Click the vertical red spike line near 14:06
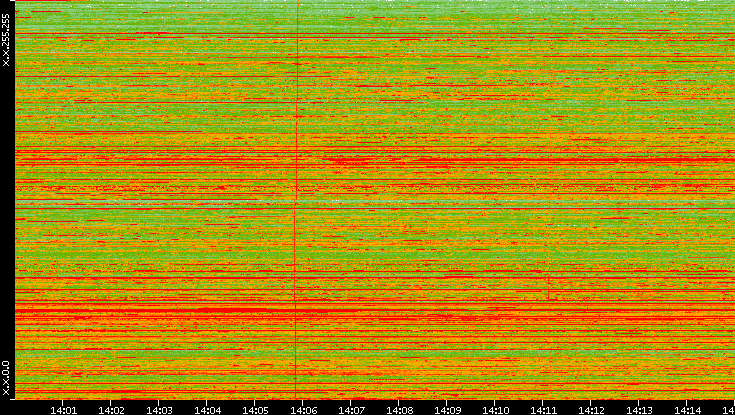 point(296,199)
